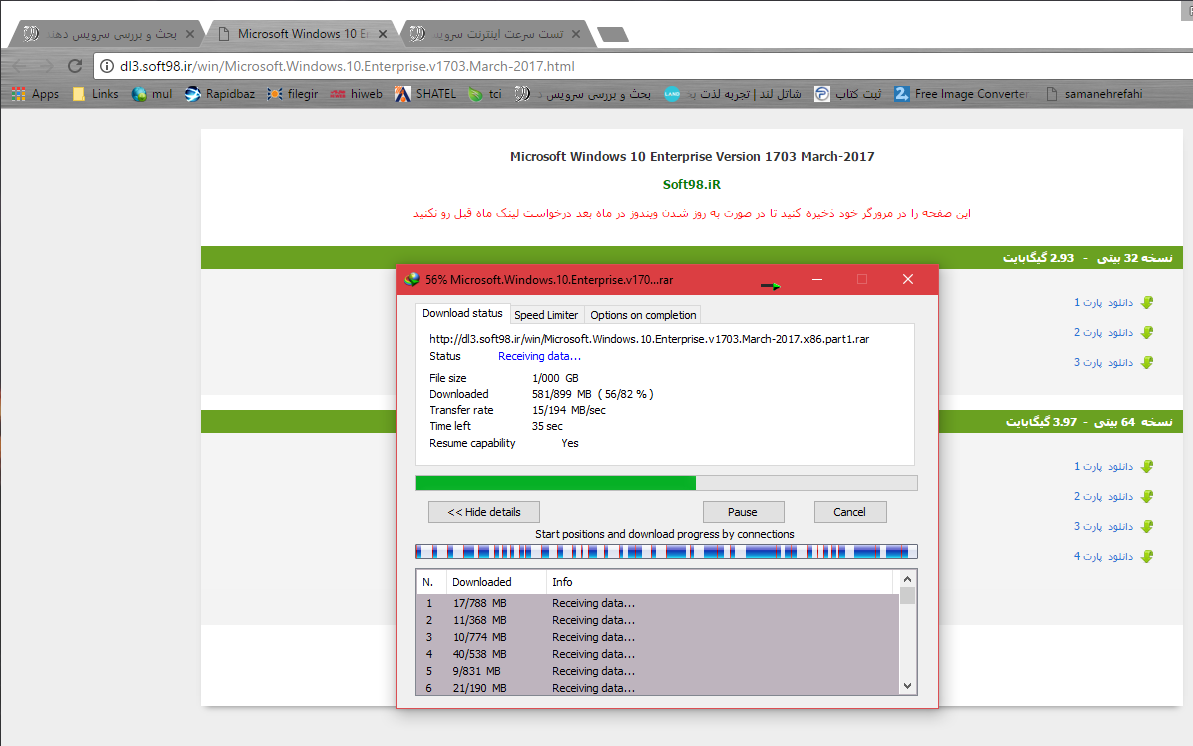Close the first browser tab
Screen dimensions: 1193x746
pyautogui.click(x=190, y=34)
